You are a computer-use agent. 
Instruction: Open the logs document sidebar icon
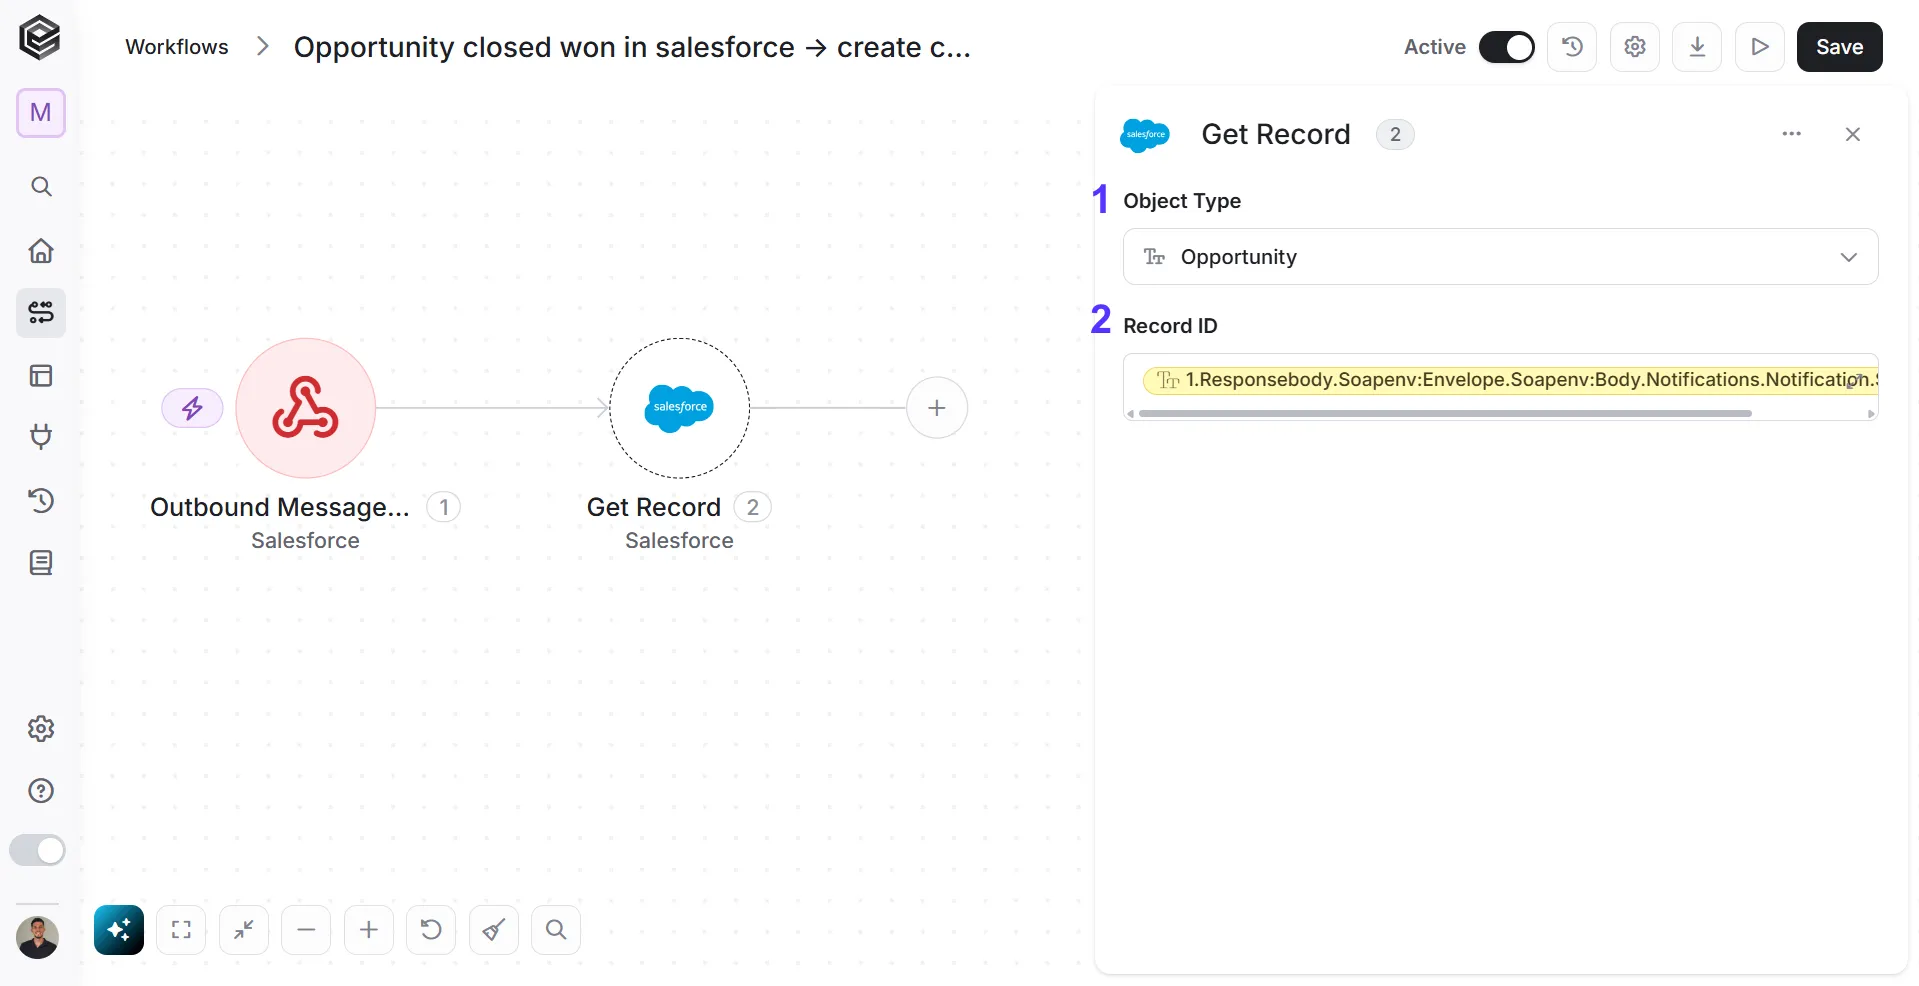pos(41,563)
